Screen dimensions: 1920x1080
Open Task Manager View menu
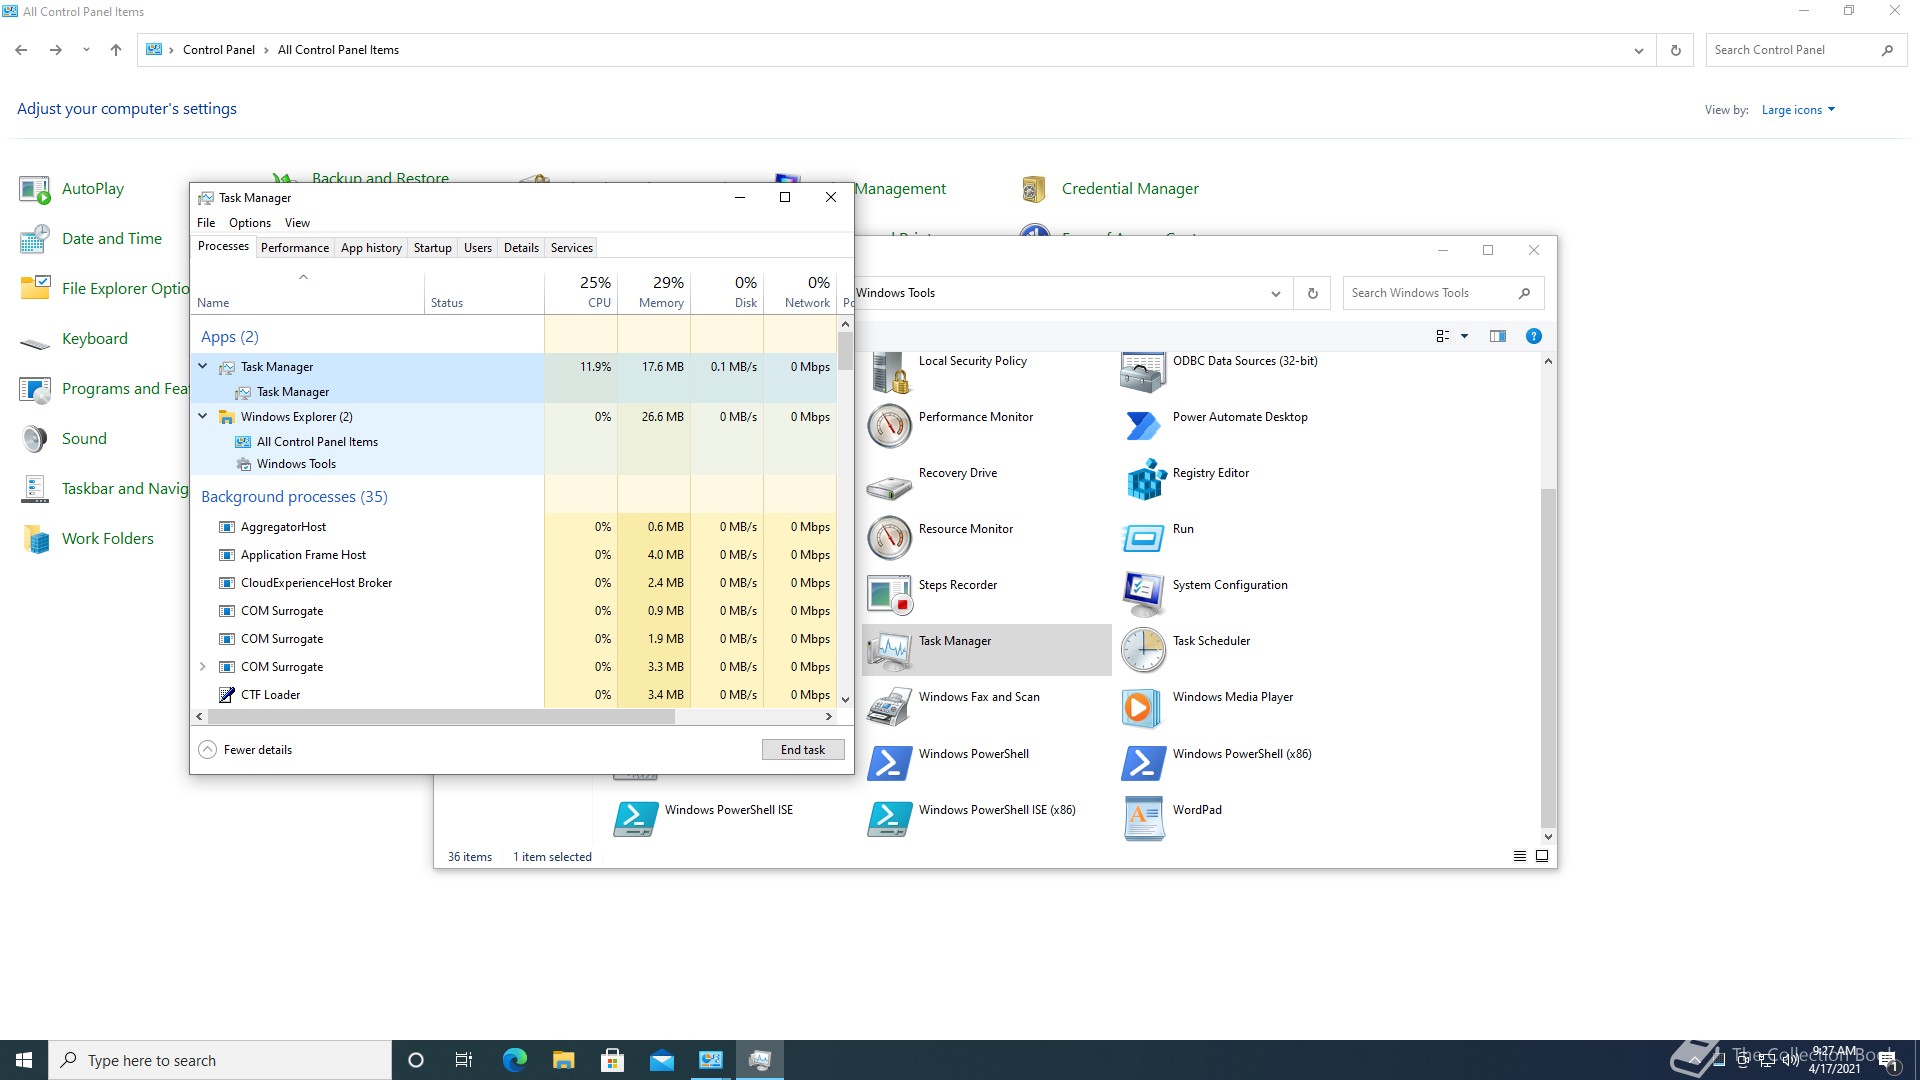[297, 223]
